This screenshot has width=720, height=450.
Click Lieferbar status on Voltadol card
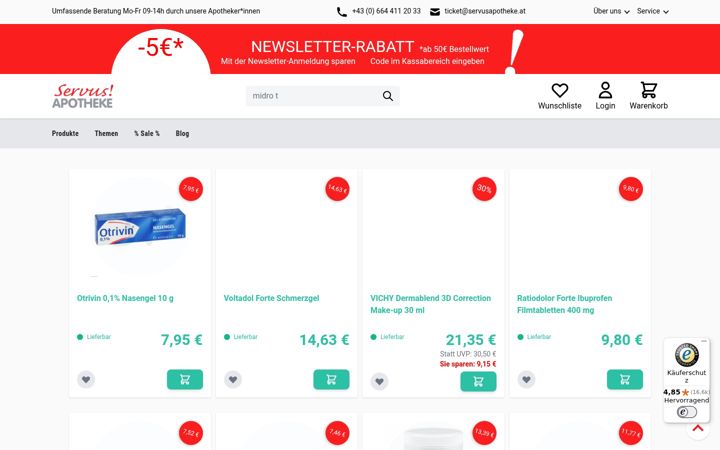(x=241, y=337)
